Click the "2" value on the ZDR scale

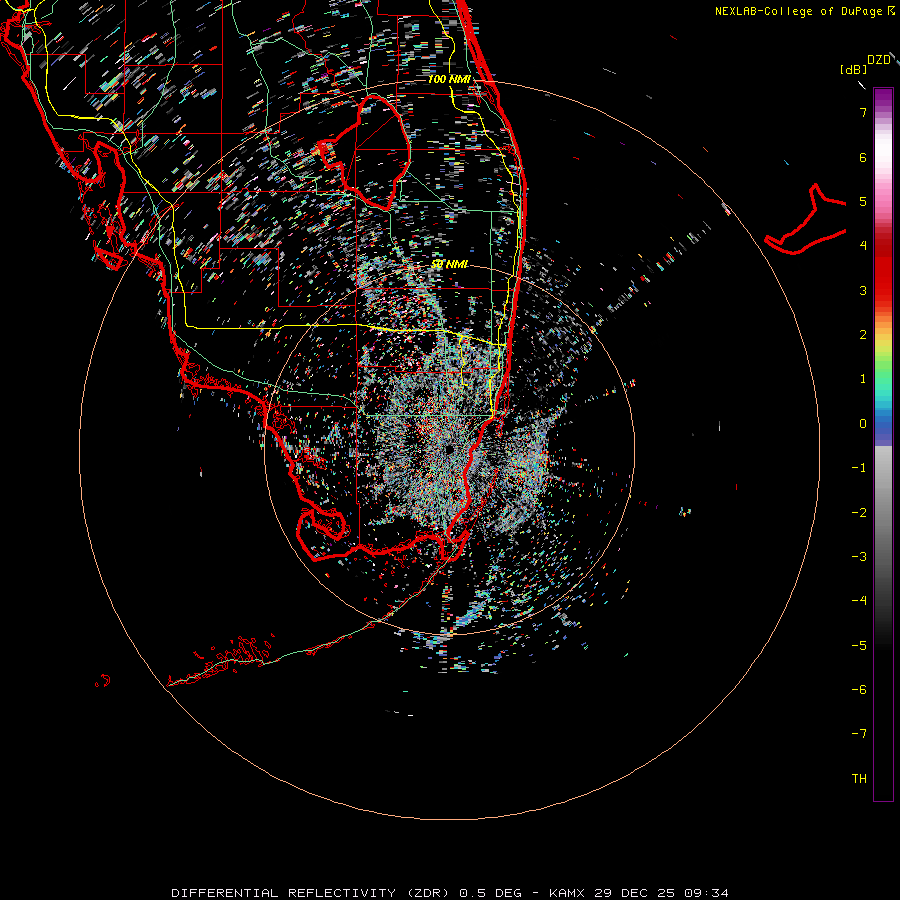click(x=863, y=335)
